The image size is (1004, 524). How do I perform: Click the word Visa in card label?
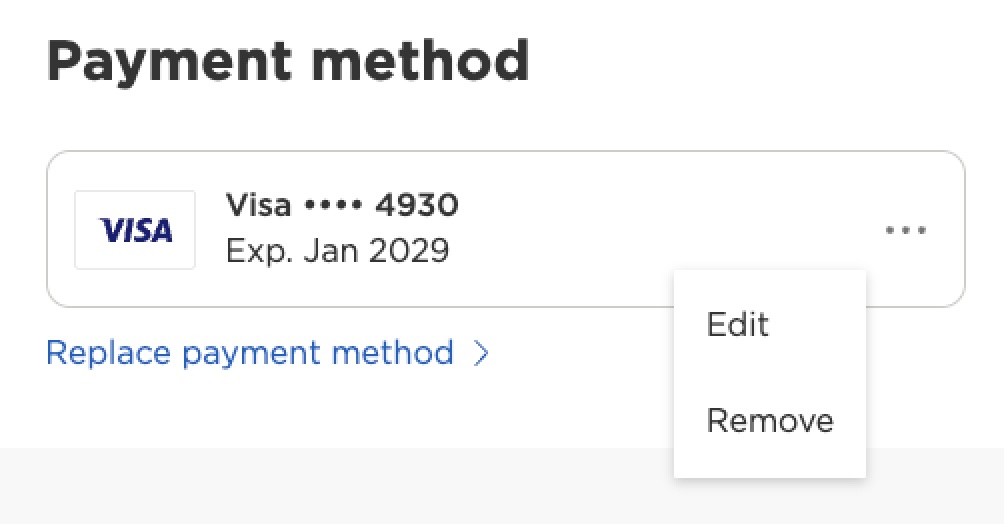(258, 206)
